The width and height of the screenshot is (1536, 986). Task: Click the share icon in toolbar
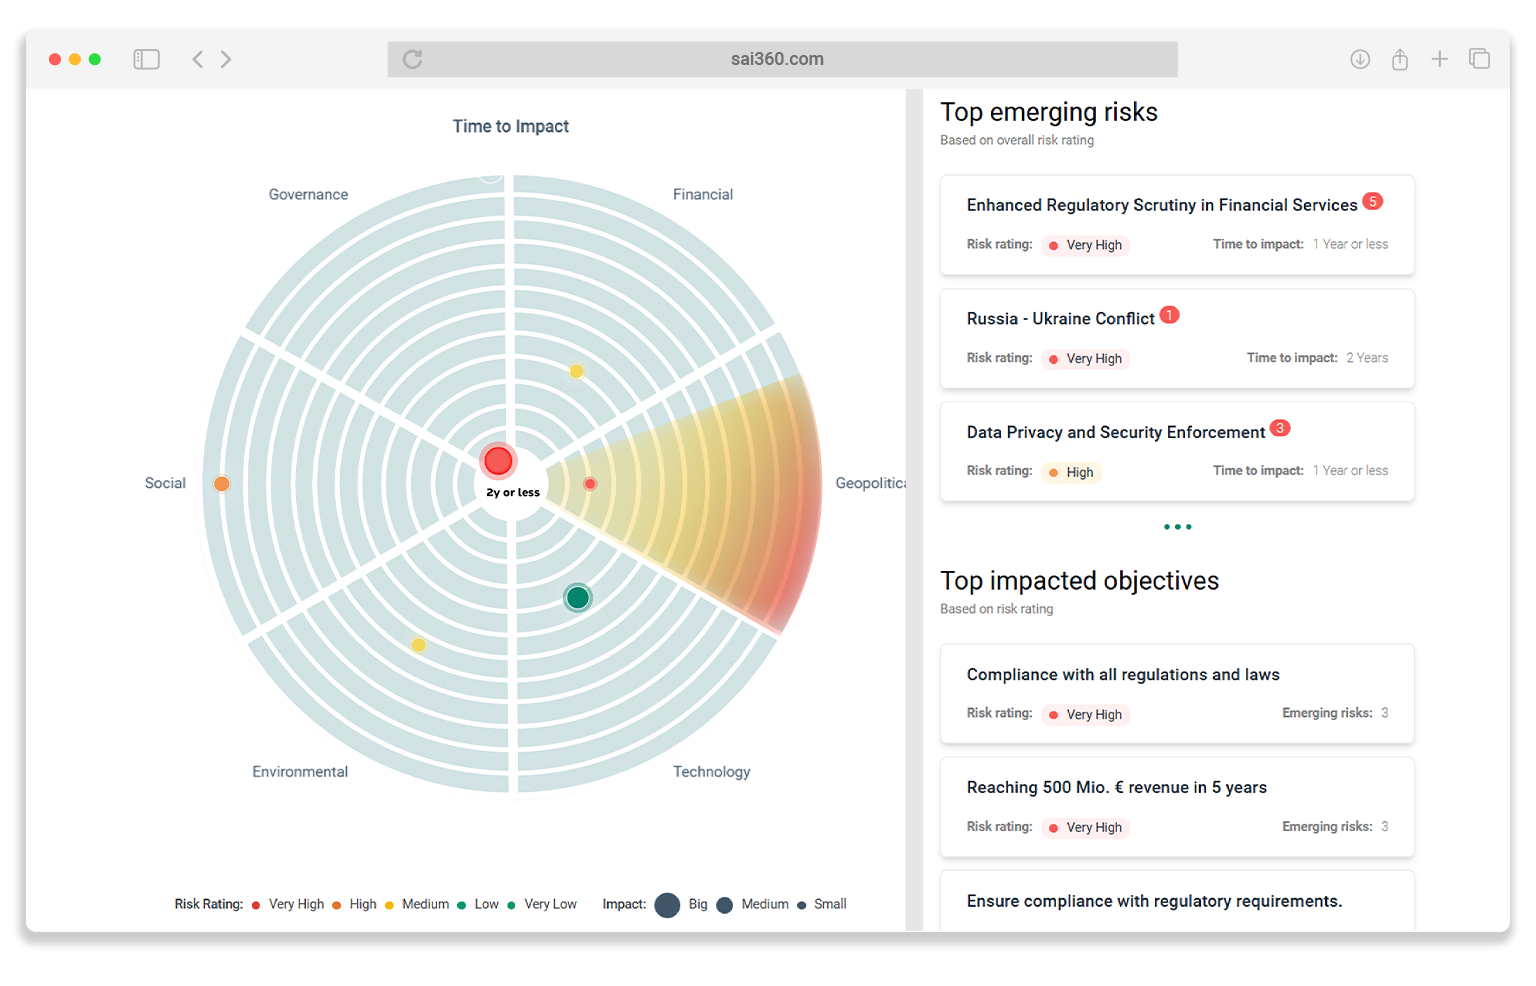coord(1400,59)
